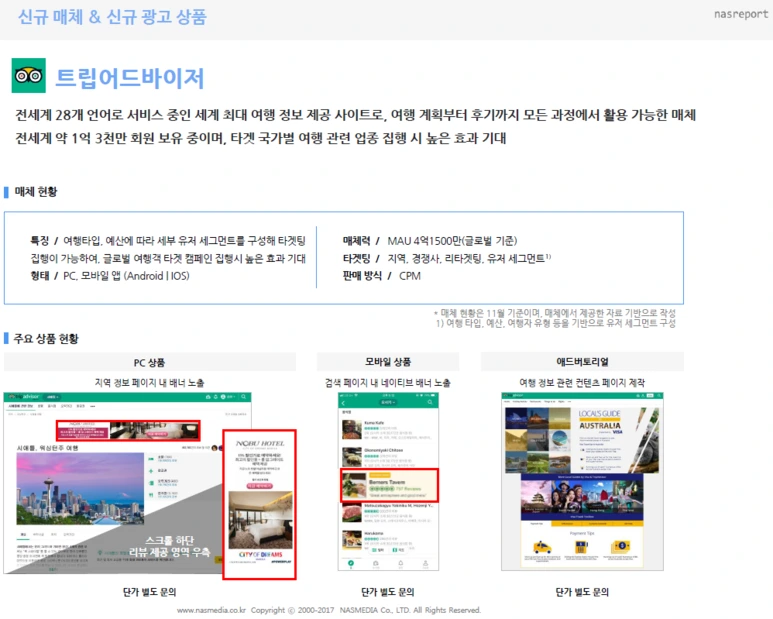Click the Nobu Hotel vertical banner ad

[x=259, y=504]
